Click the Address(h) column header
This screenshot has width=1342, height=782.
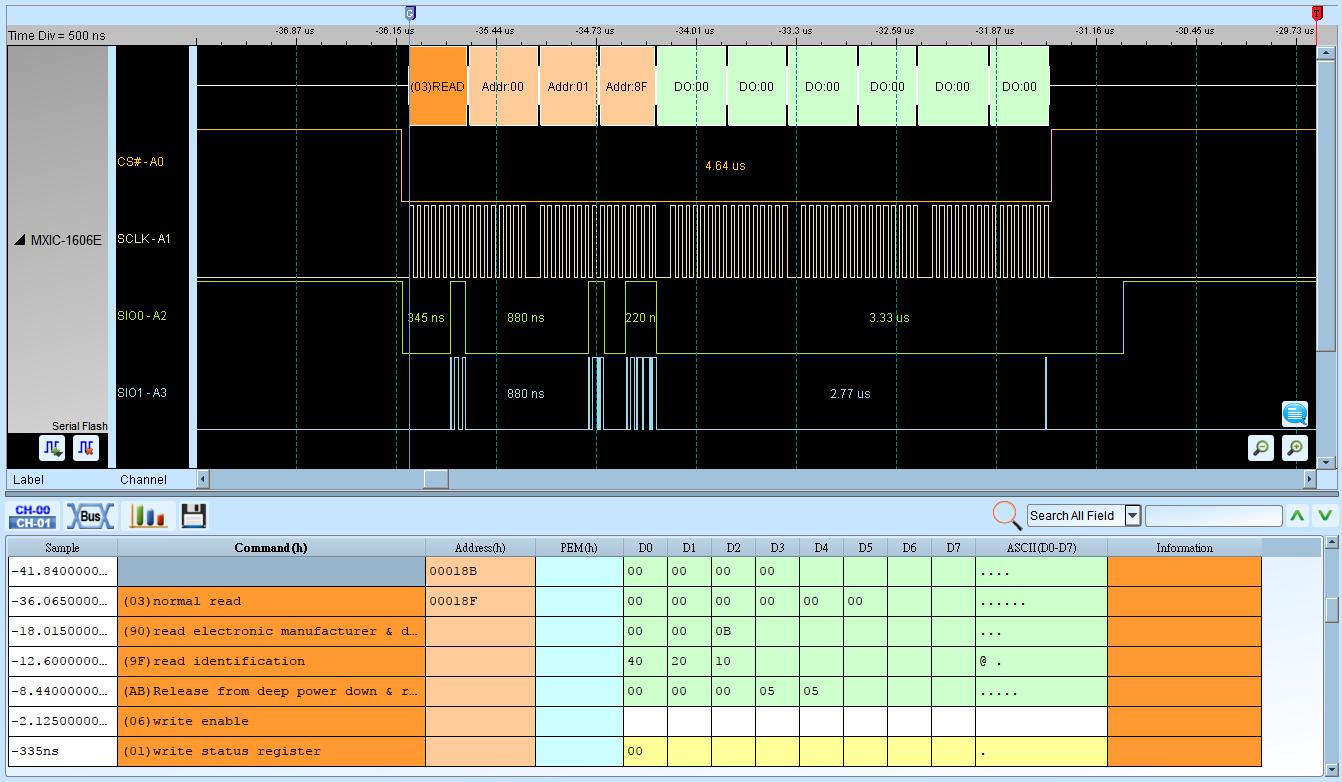tap(480, 548)
